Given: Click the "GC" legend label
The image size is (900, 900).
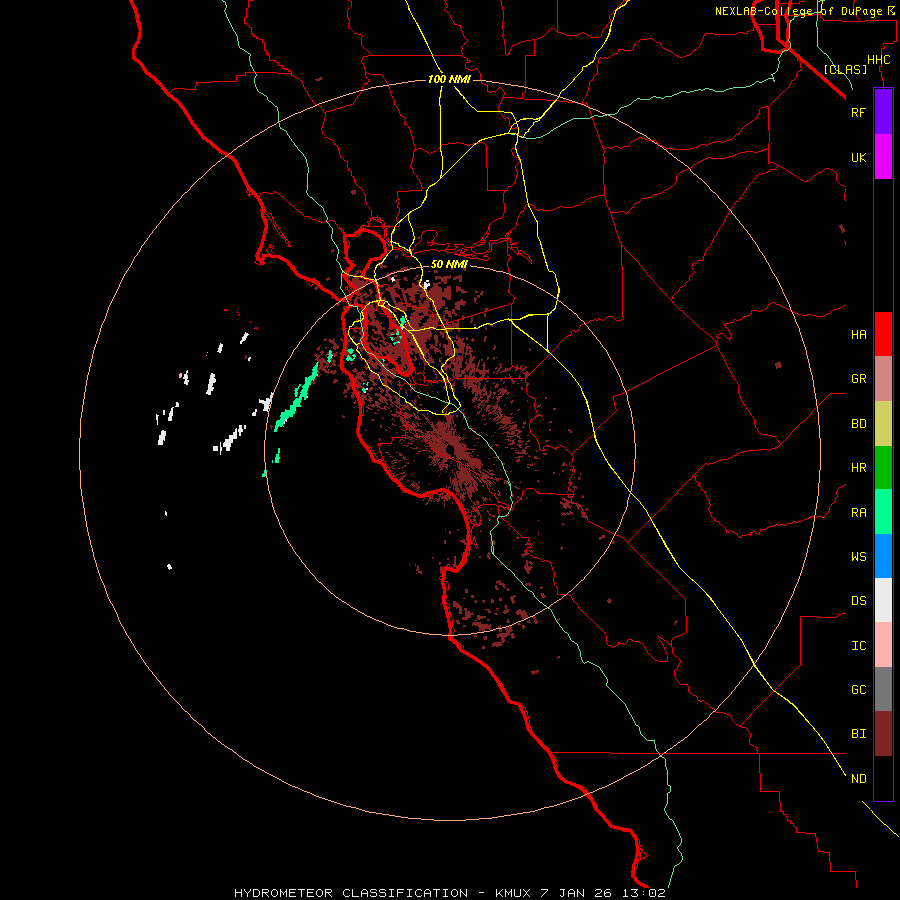Looking at the screenshot, I should tap(858, 690).
